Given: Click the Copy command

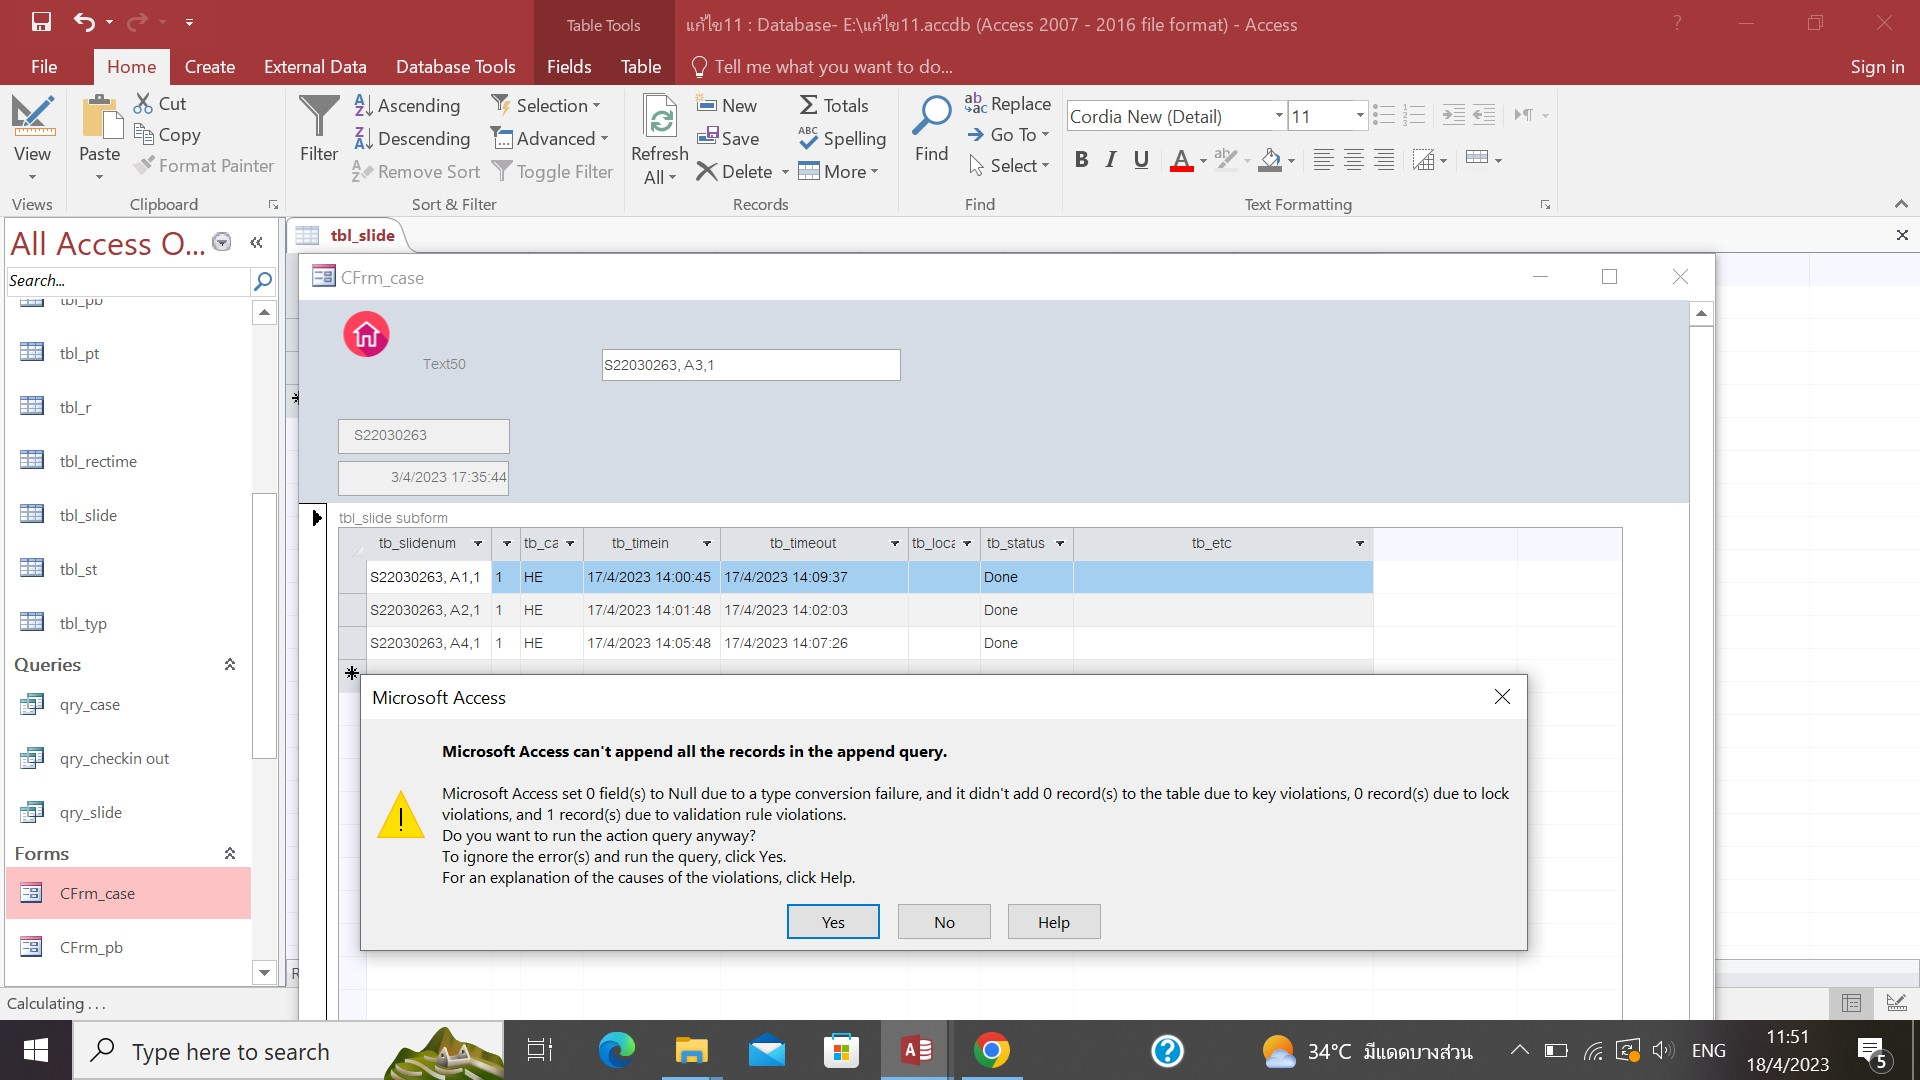Looking at the screenshot, I should pos(167,134).
